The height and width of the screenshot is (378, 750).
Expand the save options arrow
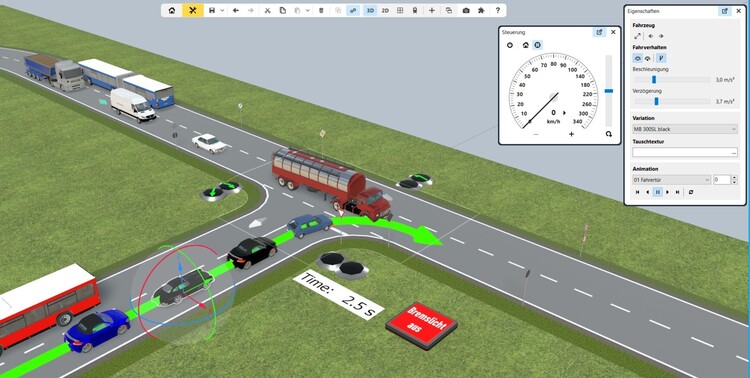[222, 11]
